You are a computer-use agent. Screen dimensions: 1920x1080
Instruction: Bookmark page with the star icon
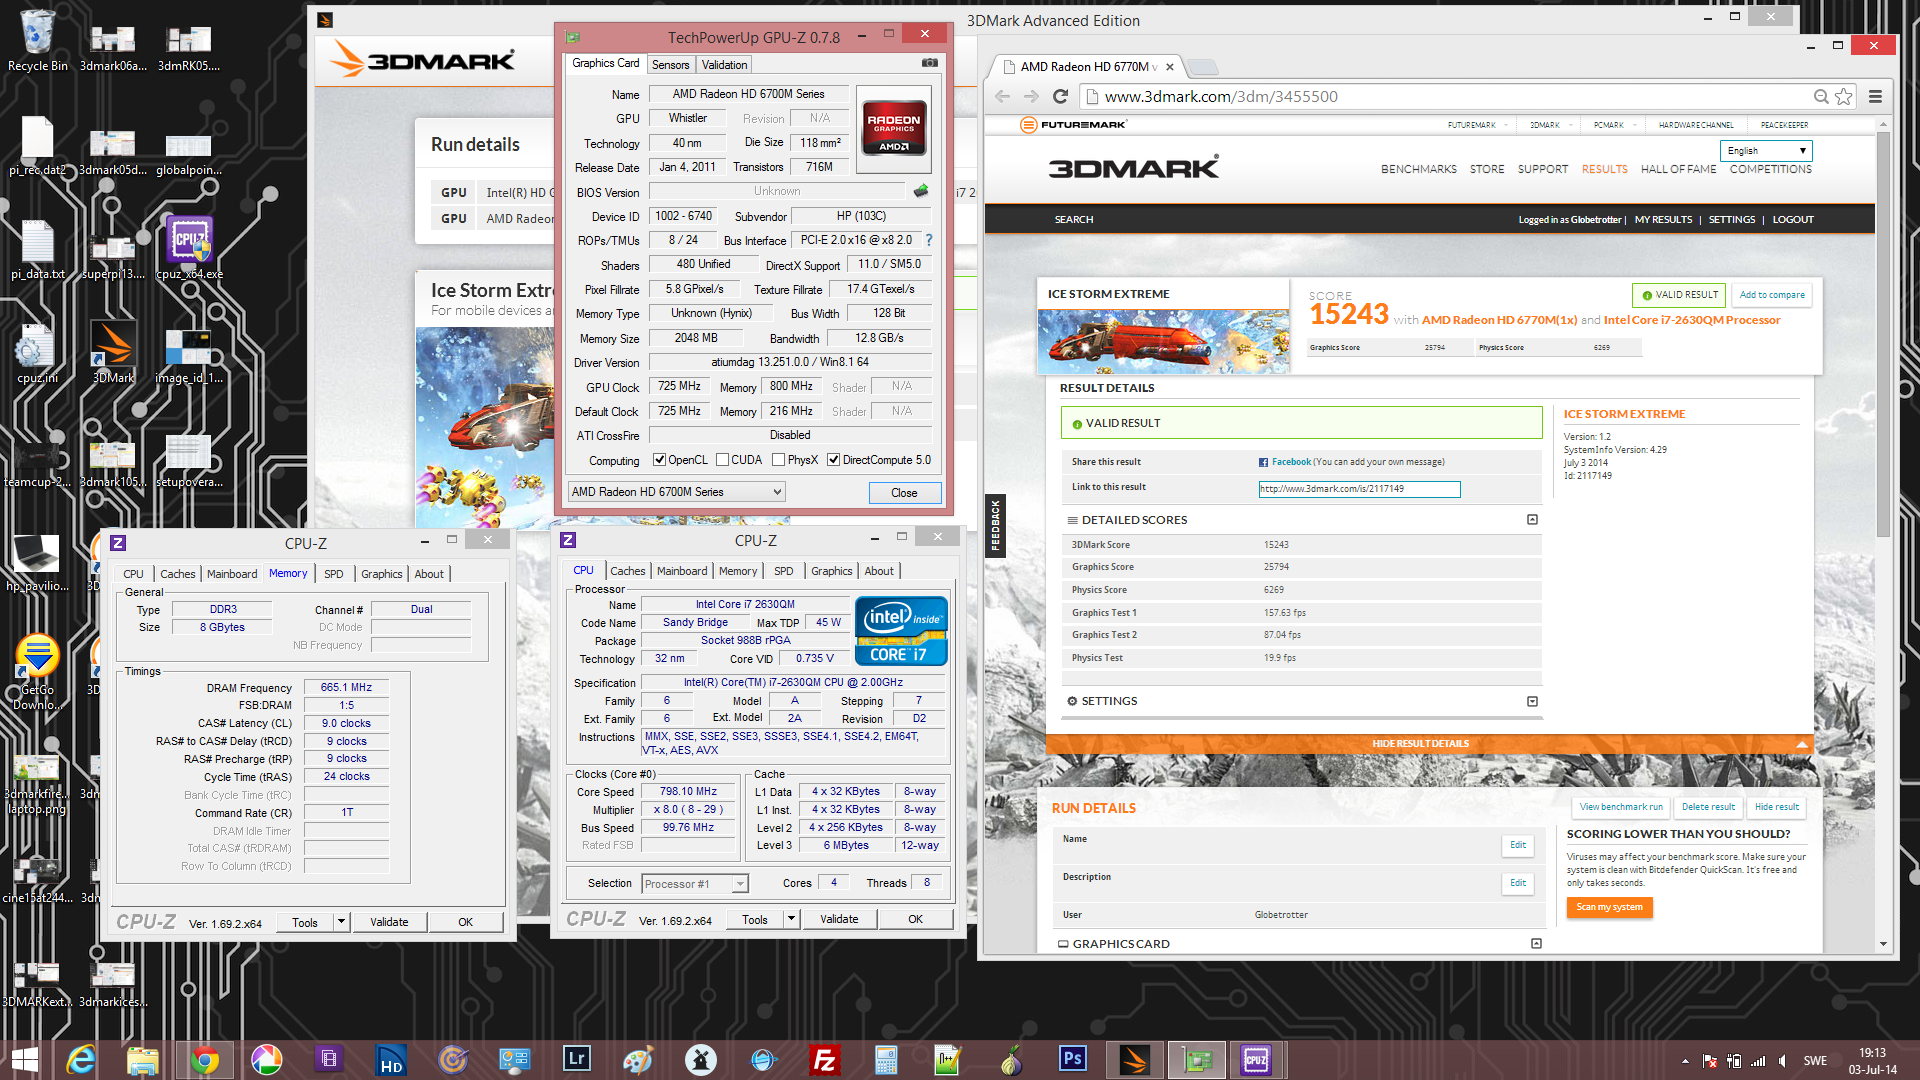(x=1844, y=96)
